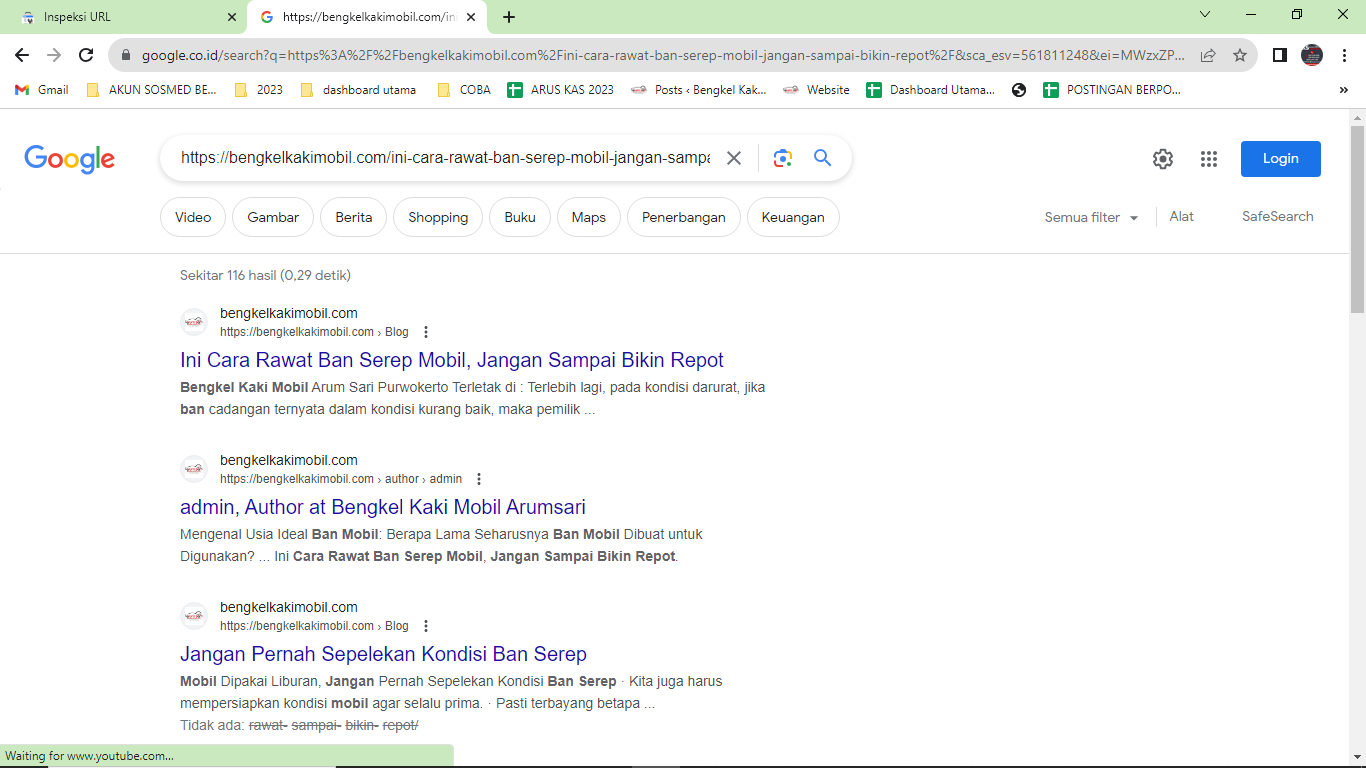Open the POSTINGAN BERPO... bookmark

(1112, 90)
